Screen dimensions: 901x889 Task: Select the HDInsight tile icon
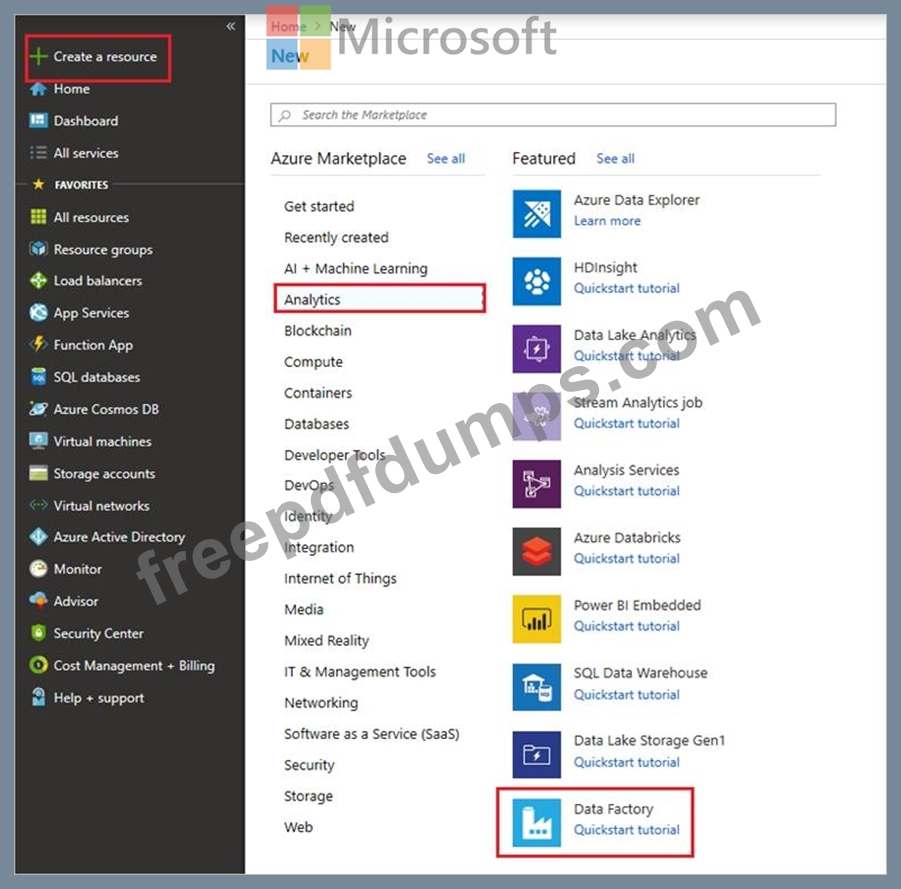tap(537, 282)
